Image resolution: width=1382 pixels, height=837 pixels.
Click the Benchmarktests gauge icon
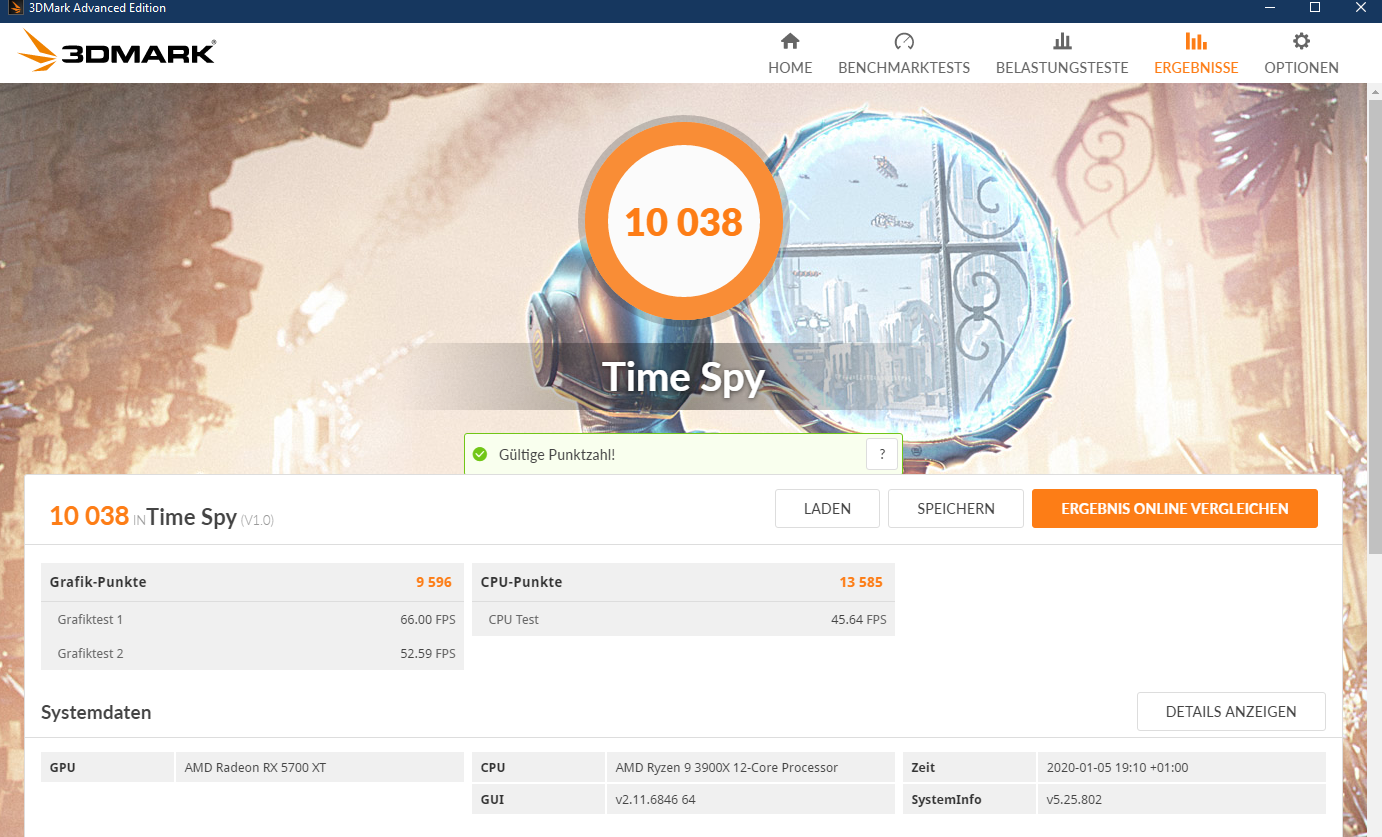tap(904, 41)
